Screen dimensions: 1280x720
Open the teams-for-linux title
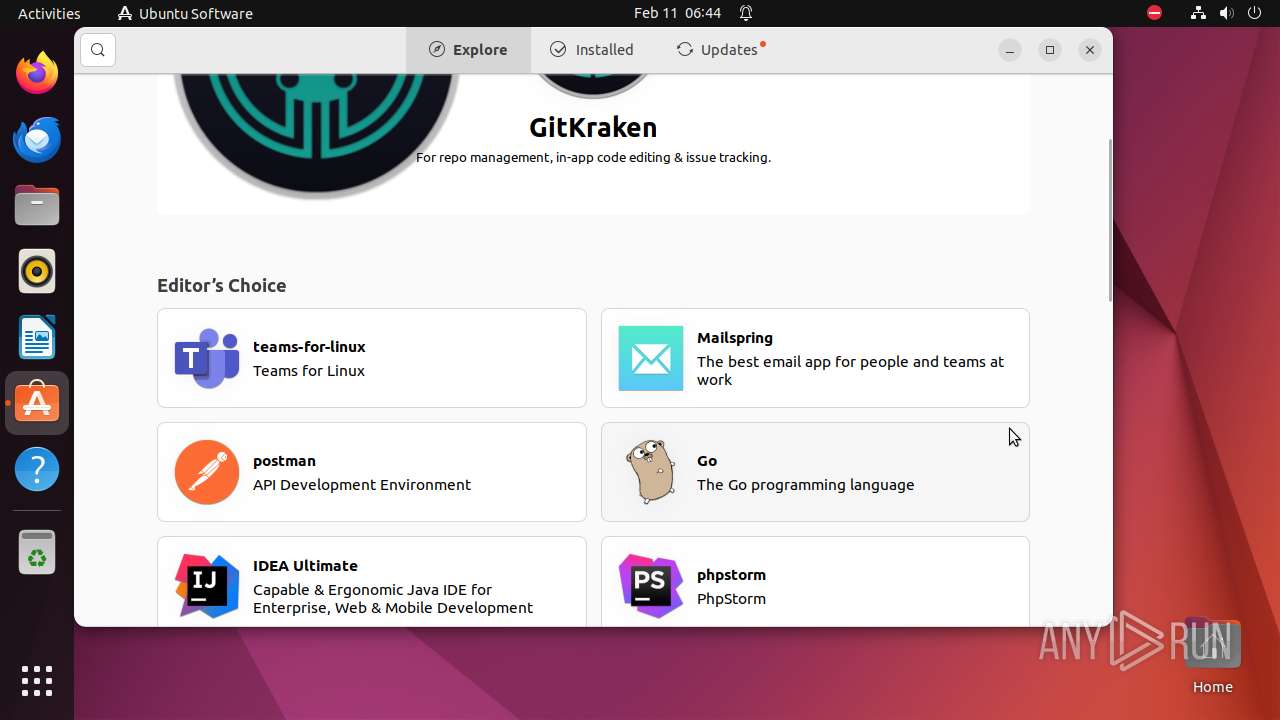tap(309, 347)
